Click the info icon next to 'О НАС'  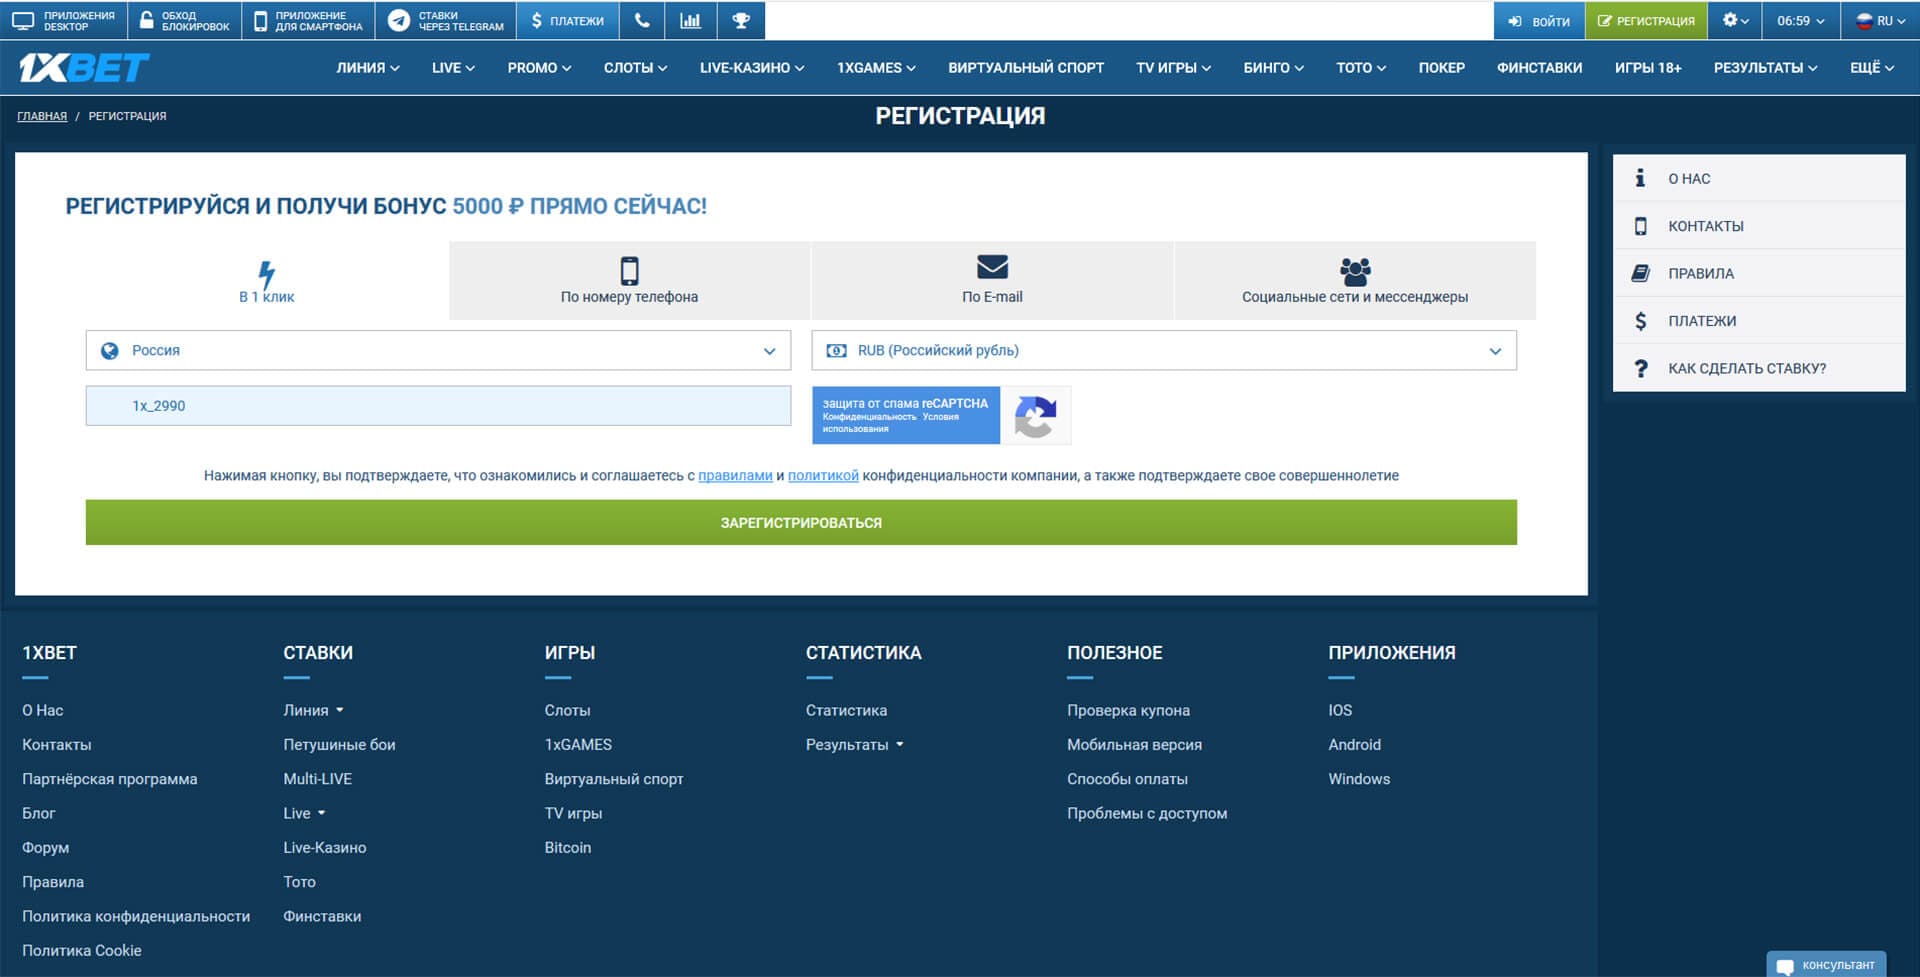1640,178
